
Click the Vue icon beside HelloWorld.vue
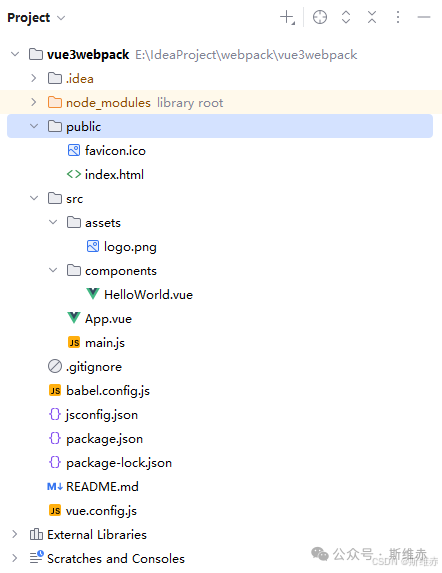[x=93, y=294]
